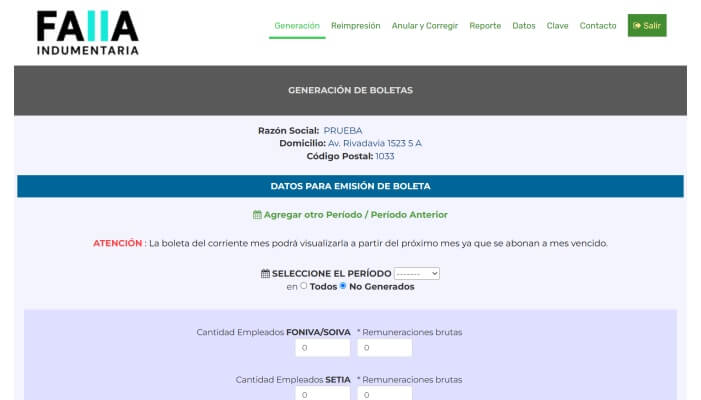Focus SETIA Remuneraciones brutas field
701x400 pixels.
tap(384, 394)
